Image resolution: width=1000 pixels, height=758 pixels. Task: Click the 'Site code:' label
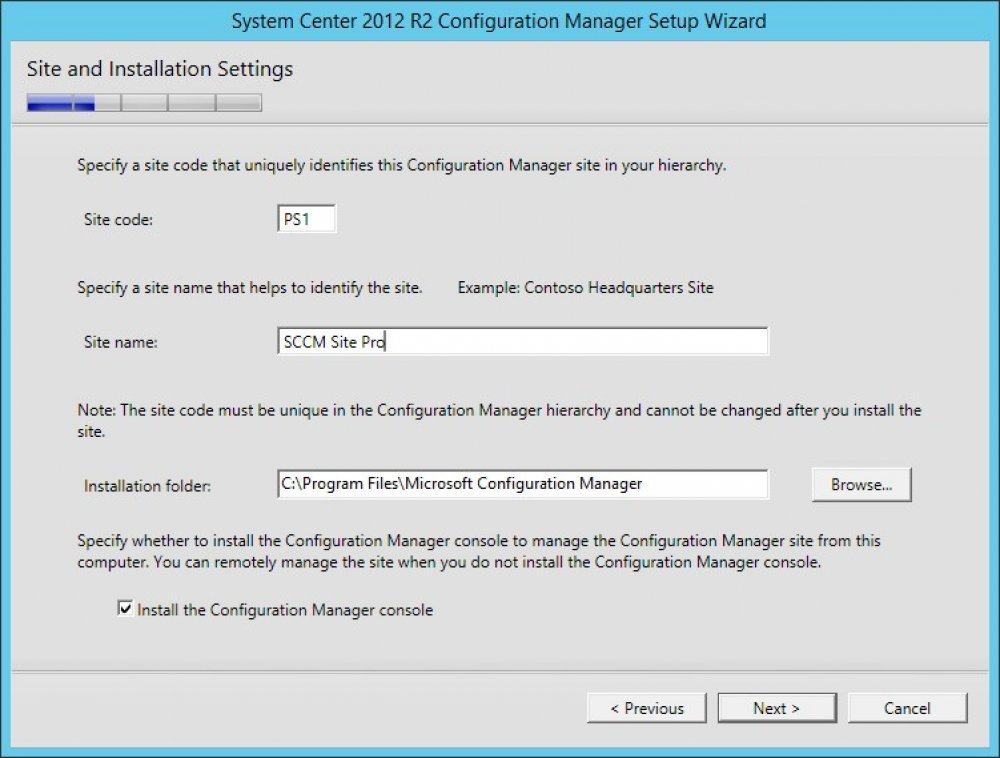click(119, 219)
